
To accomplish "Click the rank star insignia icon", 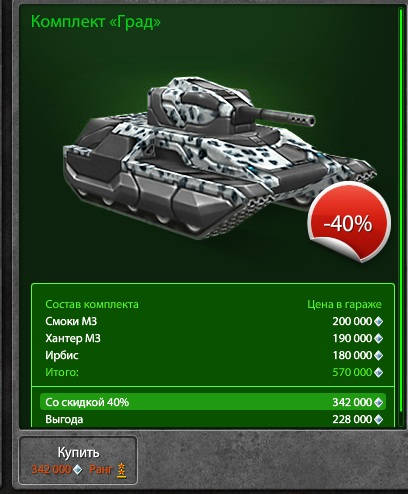I will [122, 470].
